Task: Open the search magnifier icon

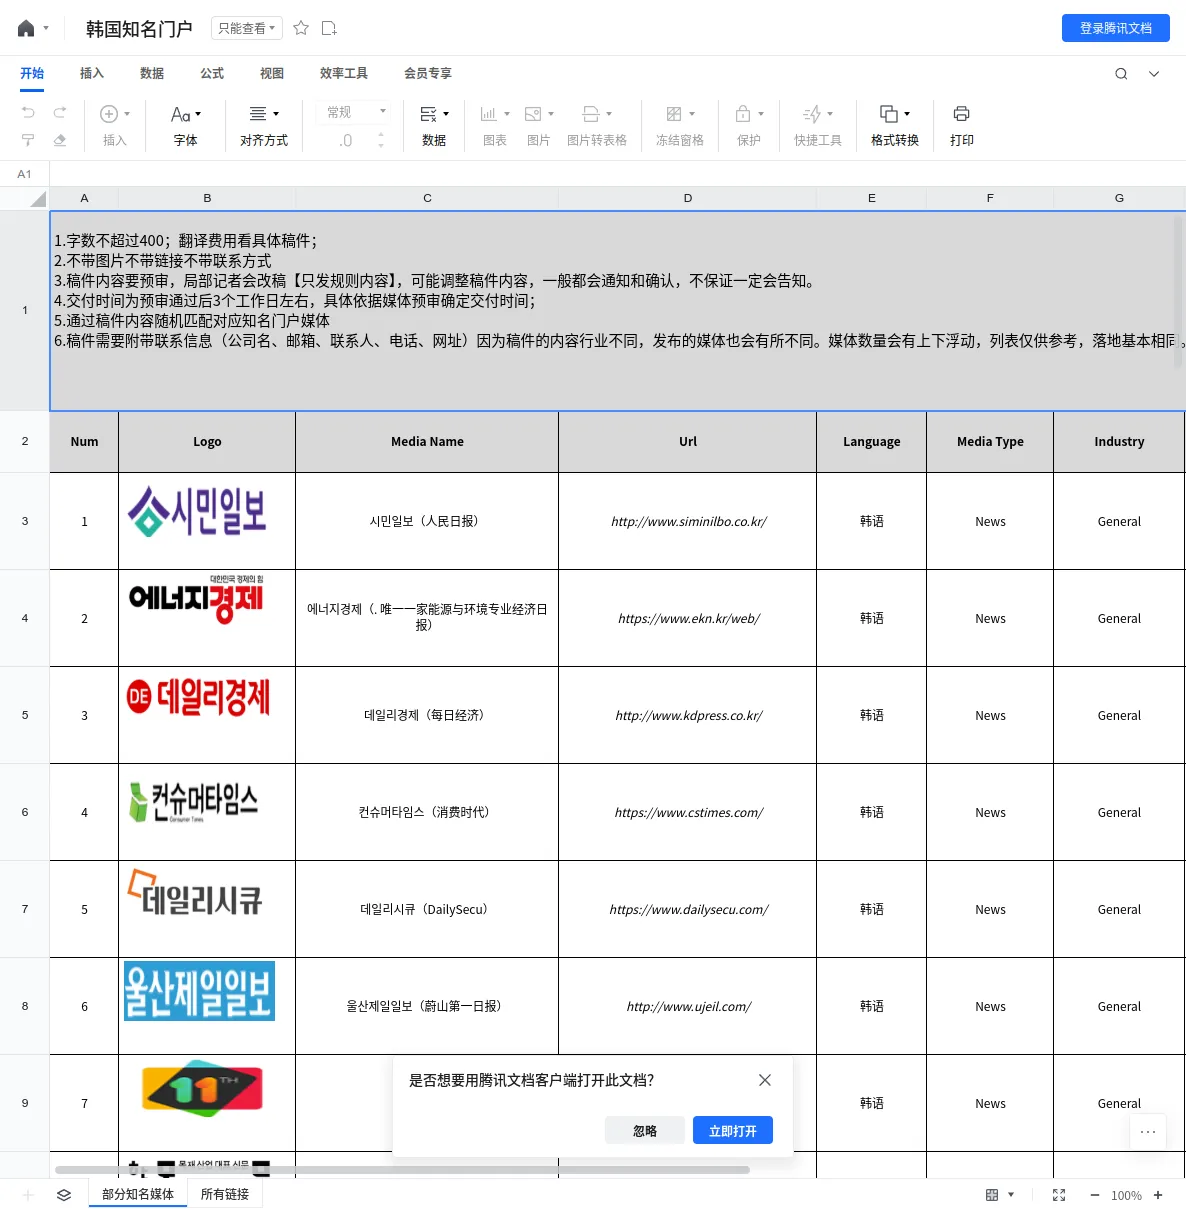Action: [1121, 74]
